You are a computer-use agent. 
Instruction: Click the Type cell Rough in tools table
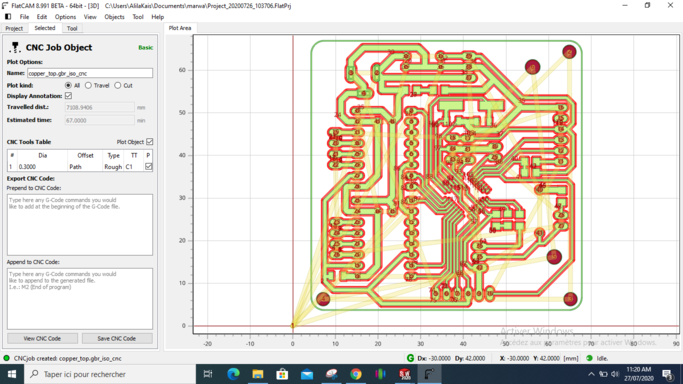point(113,167)
